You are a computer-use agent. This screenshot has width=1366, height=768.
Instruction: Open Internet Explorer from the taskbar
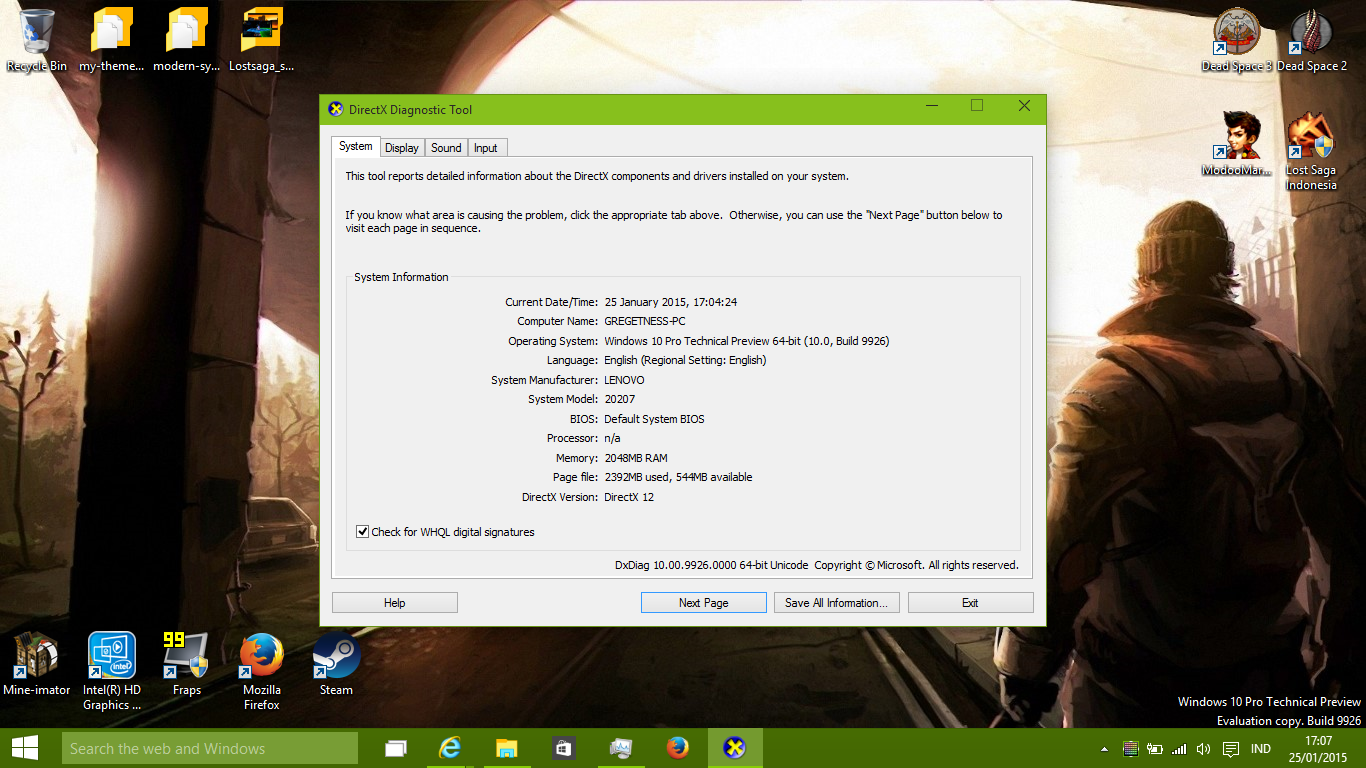coord(451,748)
